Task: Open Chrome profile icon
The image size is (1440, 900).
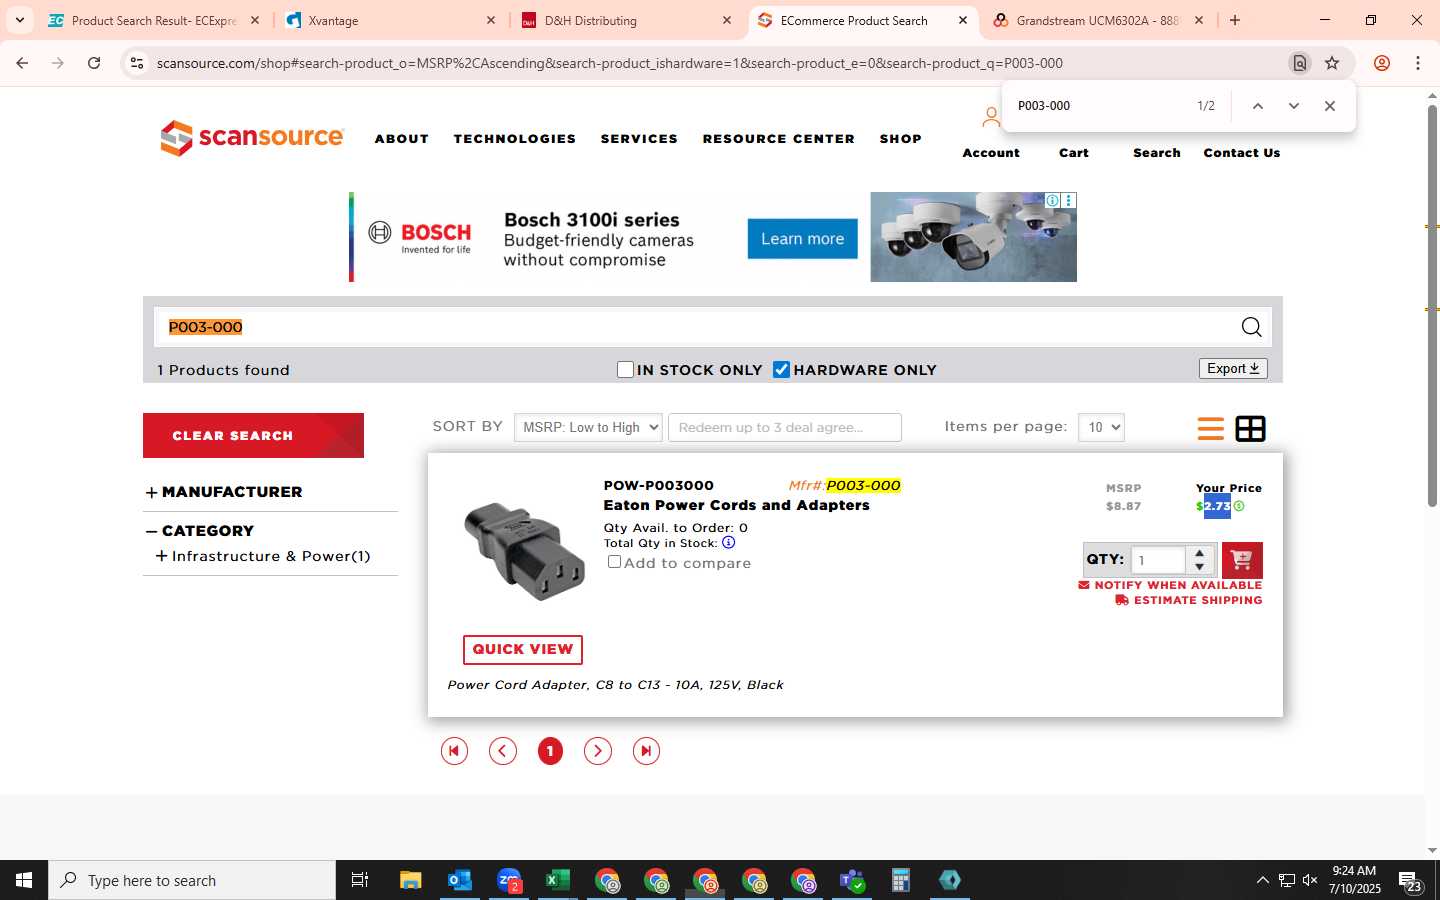Action: [1382, 63]
